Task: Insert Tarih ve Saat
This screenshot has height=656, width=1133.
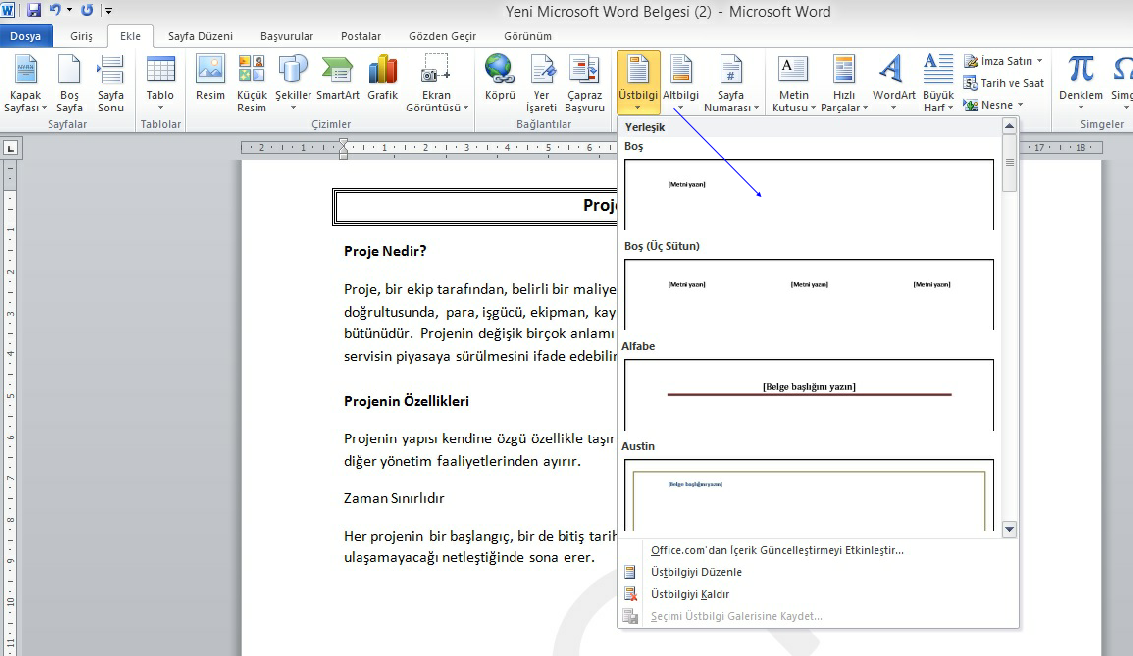Action: pyautogui.click(x=1004, y=83)
